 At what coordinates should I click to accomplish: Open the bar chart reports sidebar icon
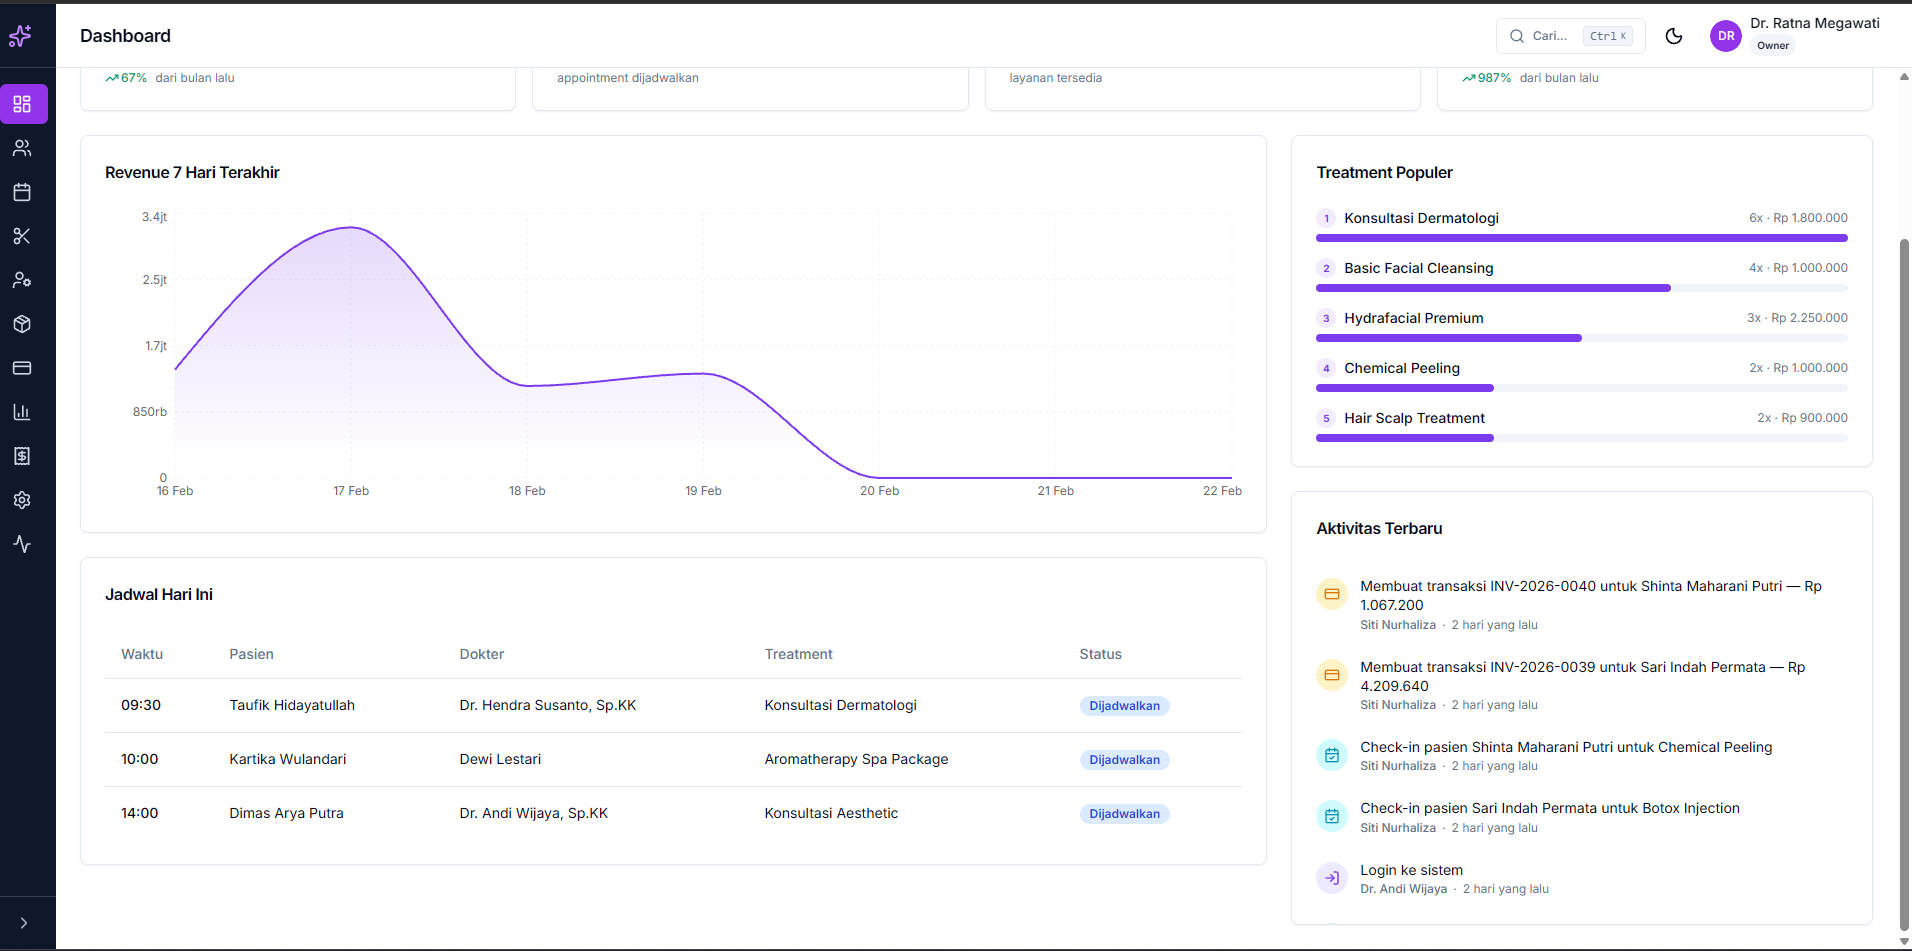[x=22, y=412]
